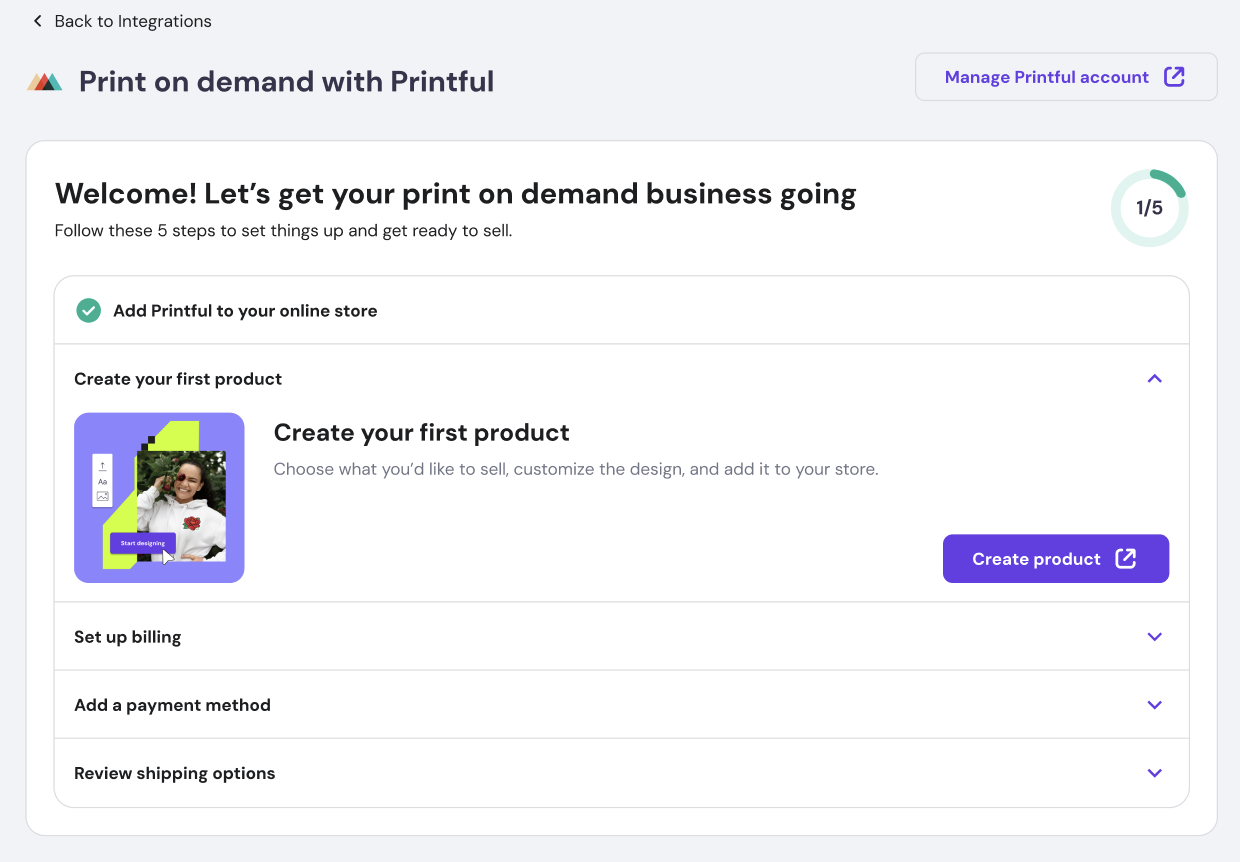The width and height of the screenshot is (1240, 862).
Task: Click the 1/5 progress ring
Action: tap(1149, 207)
